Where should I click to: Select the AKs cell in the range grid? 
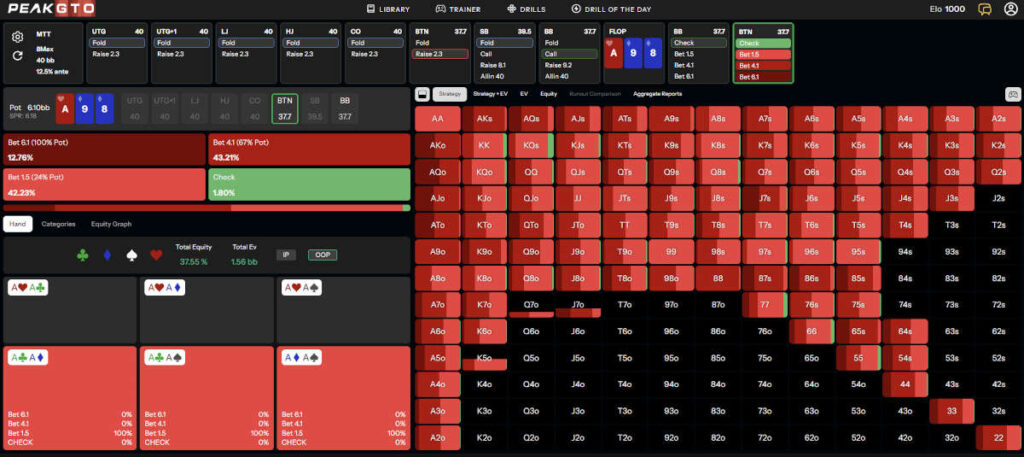click(484, 119)
